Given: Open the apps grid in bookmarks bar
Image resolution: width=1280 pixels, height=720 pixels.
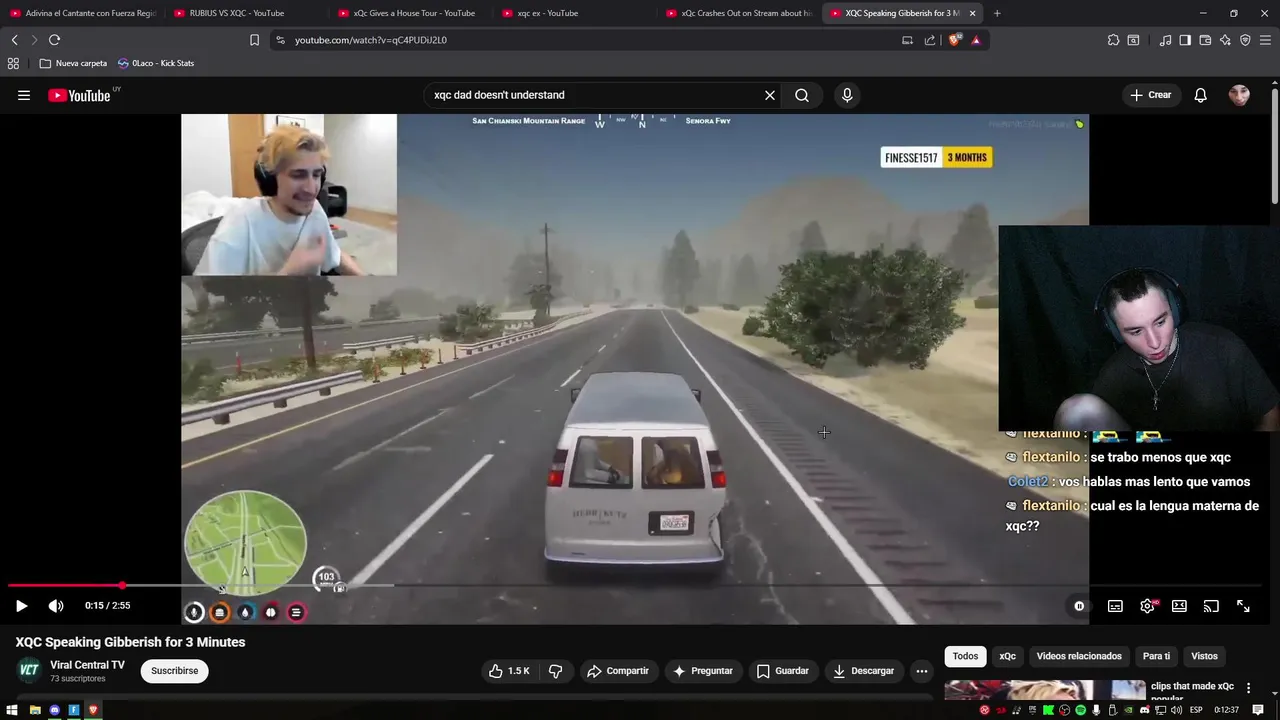Looking at the screenshot, I should (x=13, y=63).
